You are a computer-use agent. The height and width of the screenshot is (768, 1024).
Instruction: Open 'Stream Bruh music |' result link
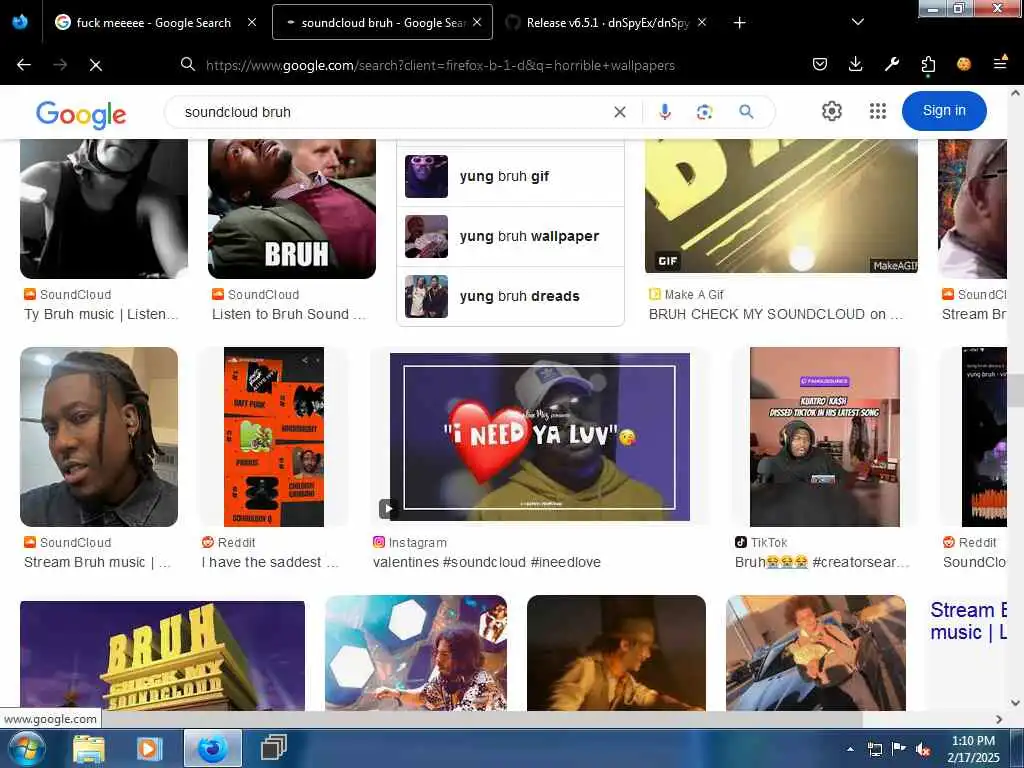[x=98, y=562]
